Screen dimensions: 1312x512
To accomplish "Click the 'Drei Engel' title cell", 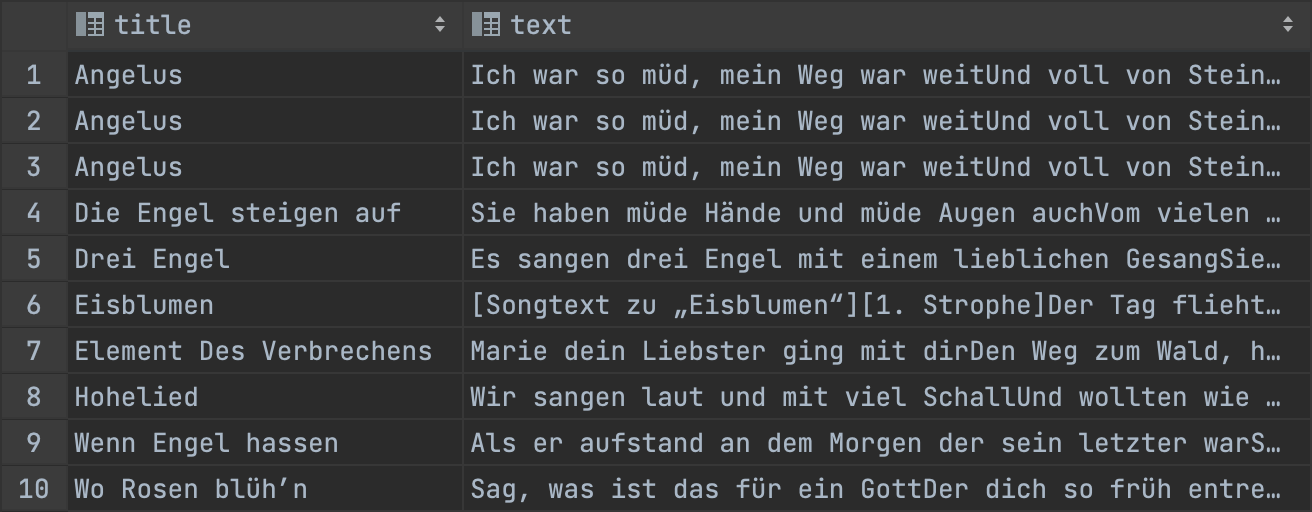I will tap(152, 259).
